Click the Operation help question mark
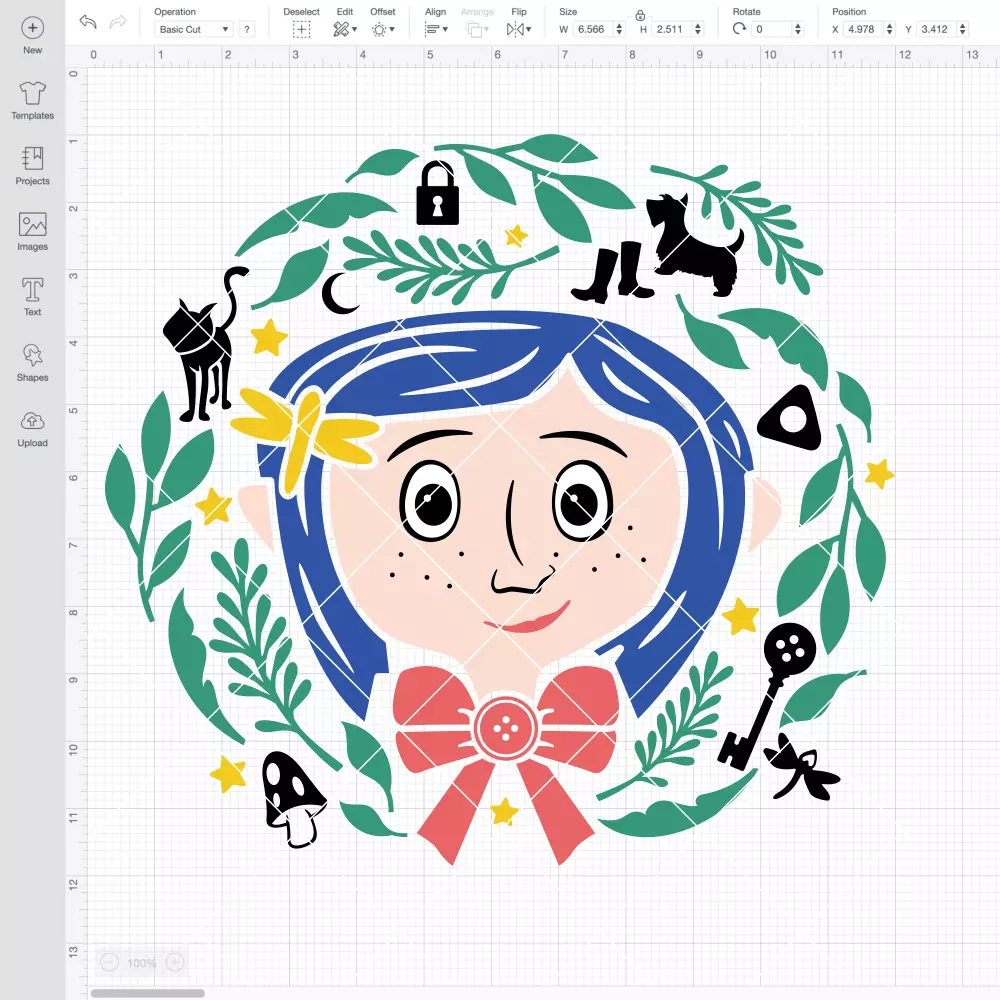 pos(247,29)
